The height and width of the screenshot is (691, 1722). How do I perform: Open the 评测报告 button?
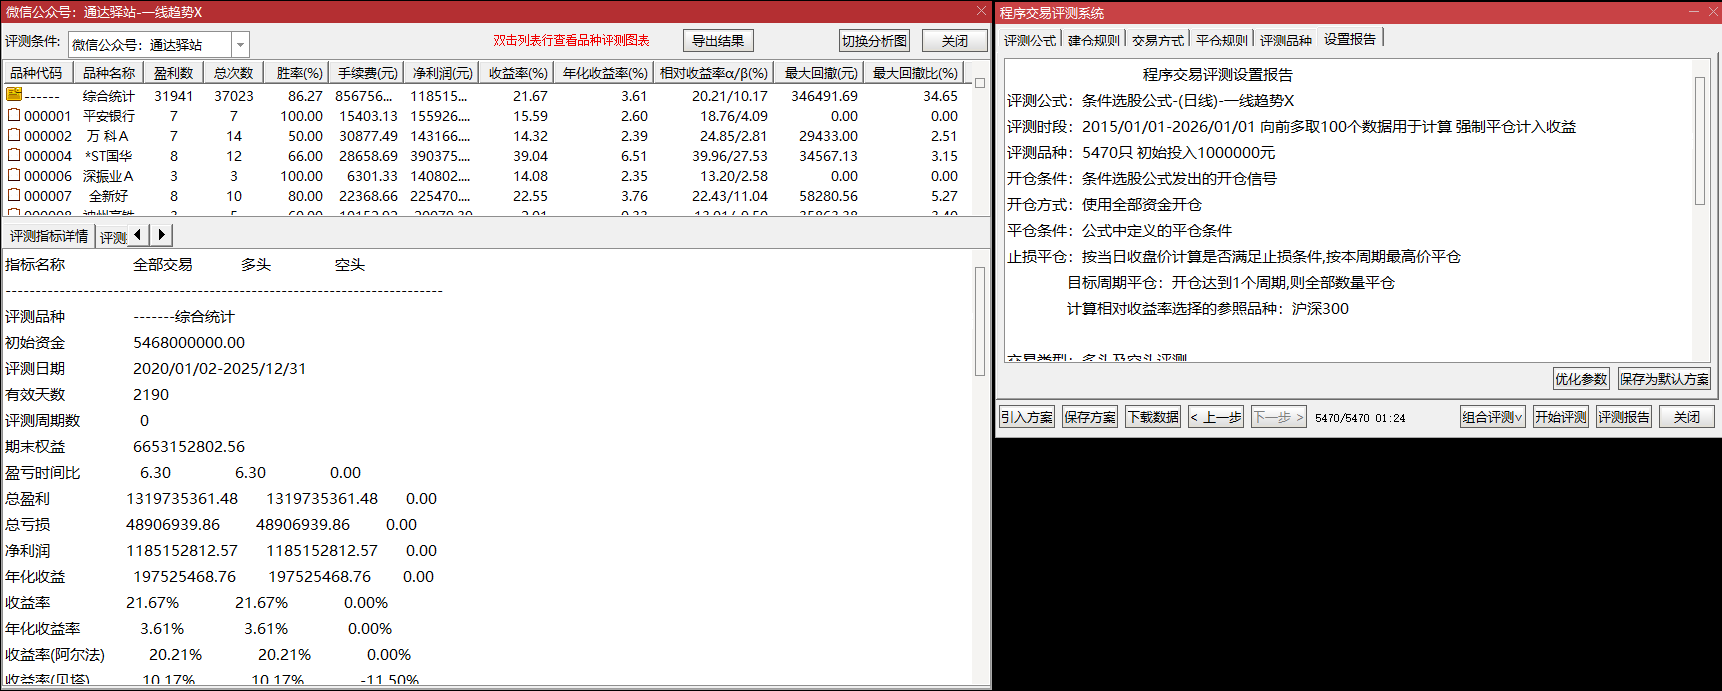(x=1624, y=417)
